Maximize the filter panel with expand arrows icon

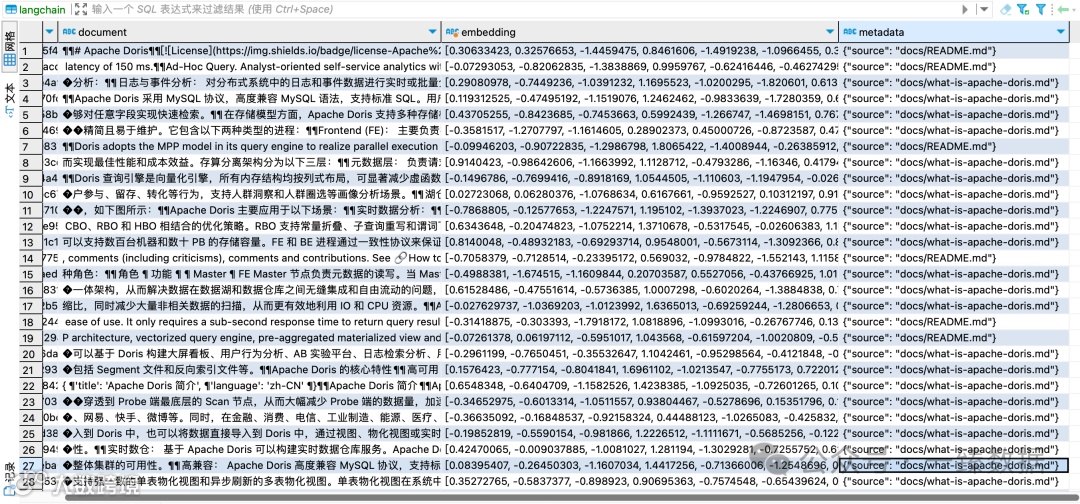[x=80, y=9]
